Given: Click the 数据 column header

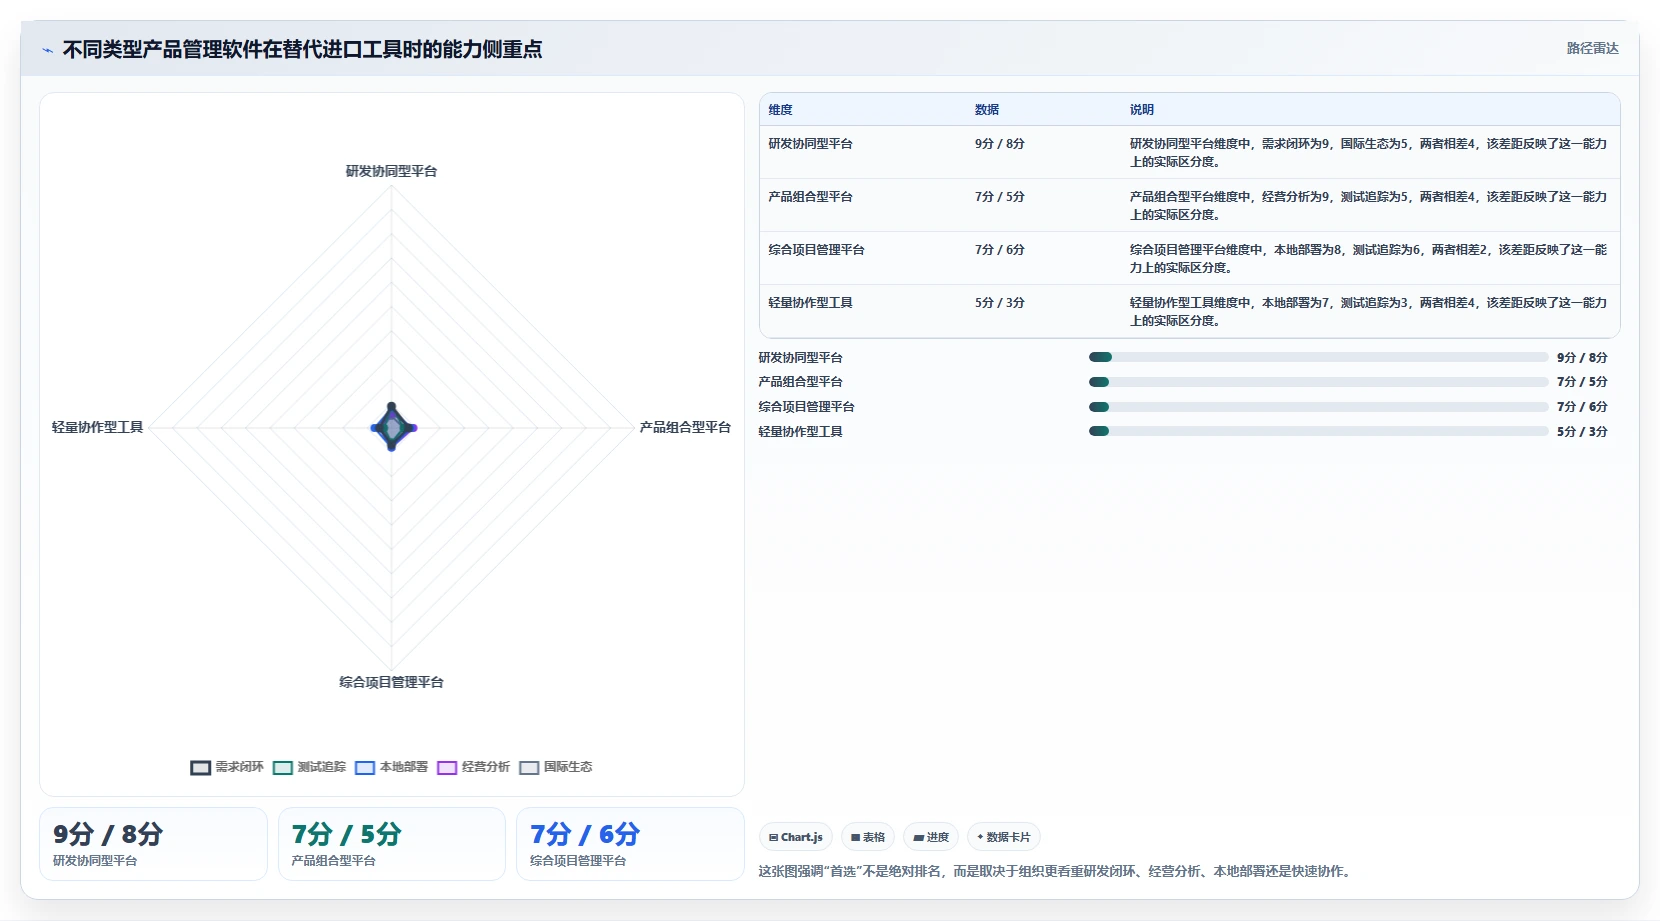Looking at the screenshot, I should (x=987, y=110).
